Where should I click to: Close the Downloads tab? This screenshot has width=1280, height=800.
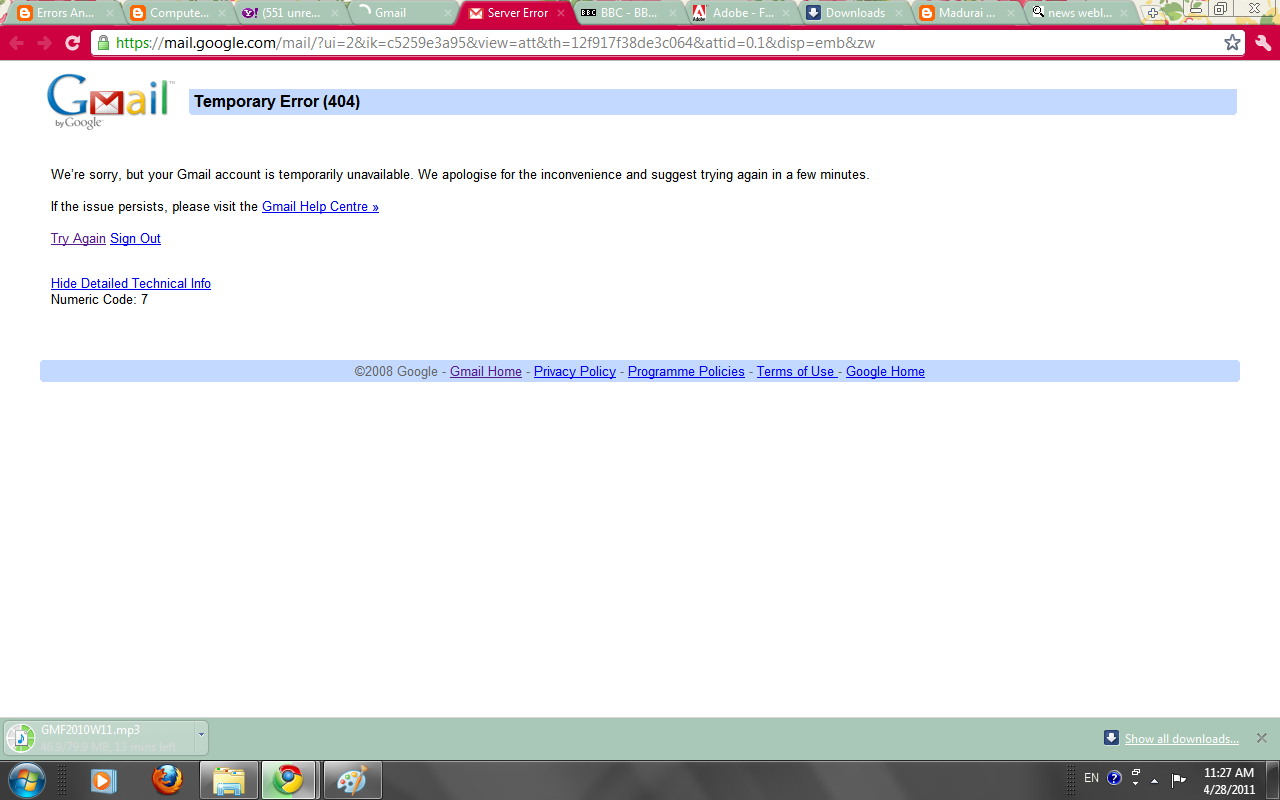pos(899,13)
